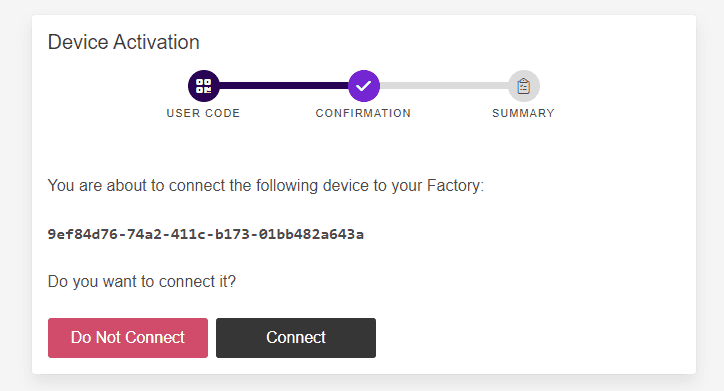Click the "You are about to connect" sentence
This screenshot has width=724, height=391.
(x=266, y=186)
